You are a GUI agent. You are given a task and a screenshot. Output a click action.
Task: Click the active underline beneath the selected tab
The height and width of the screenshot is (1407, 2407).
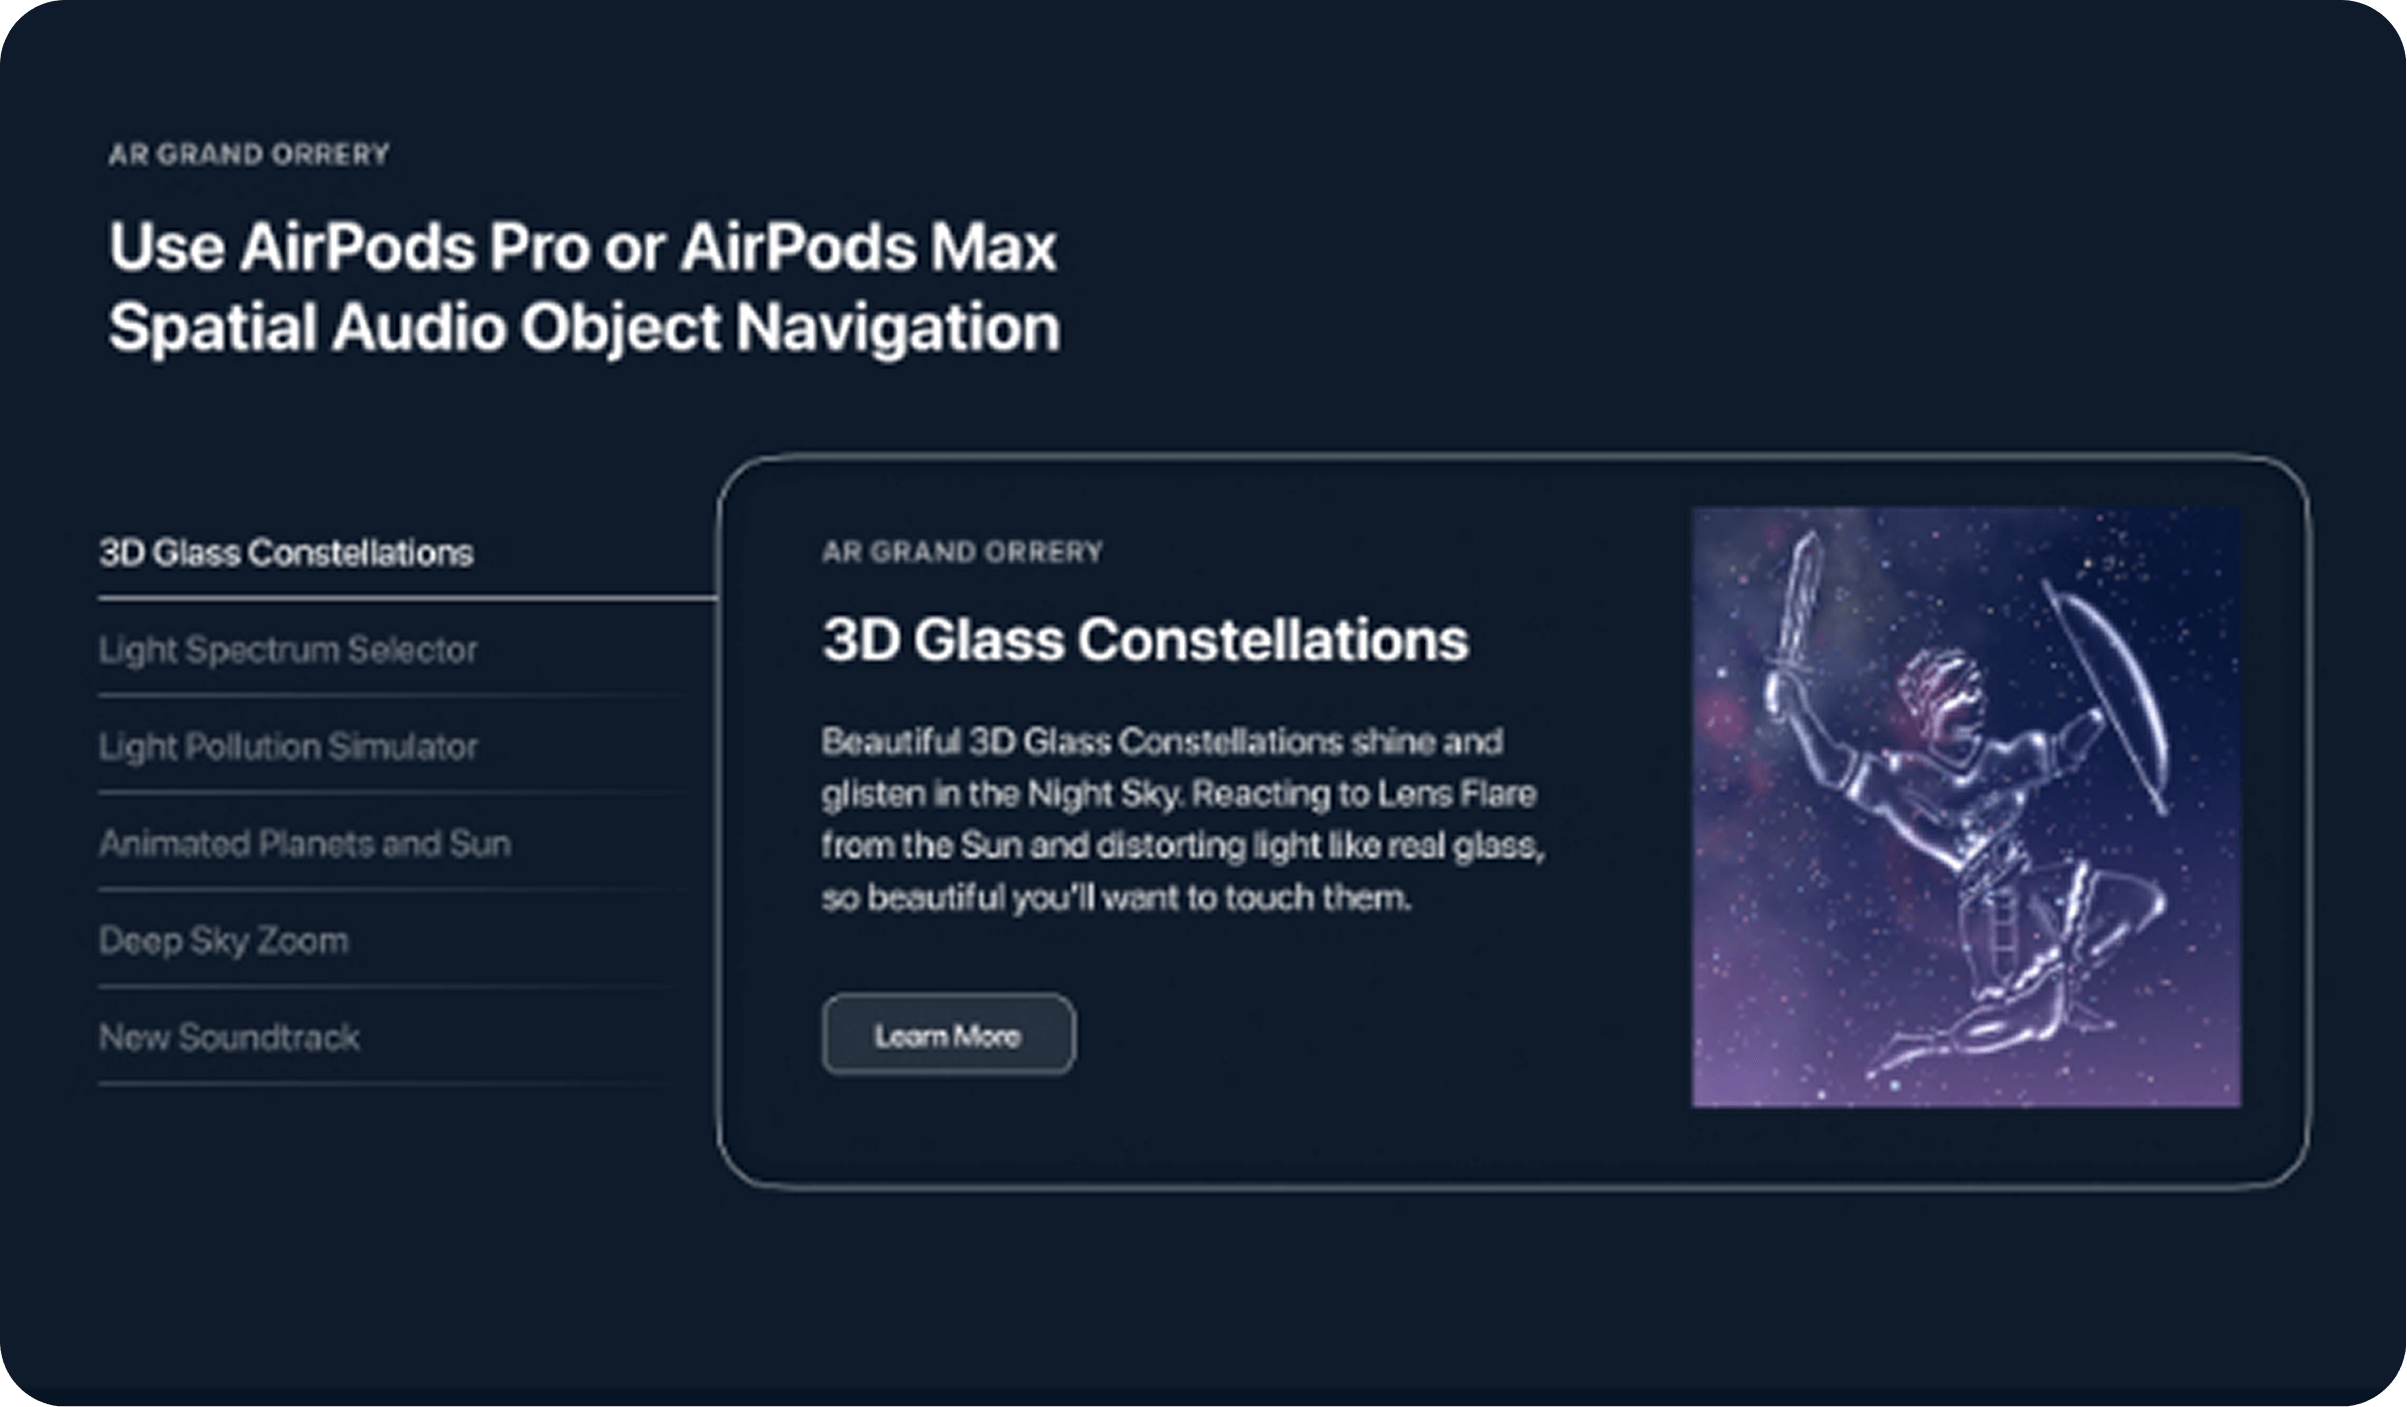[x=407, y=598]
